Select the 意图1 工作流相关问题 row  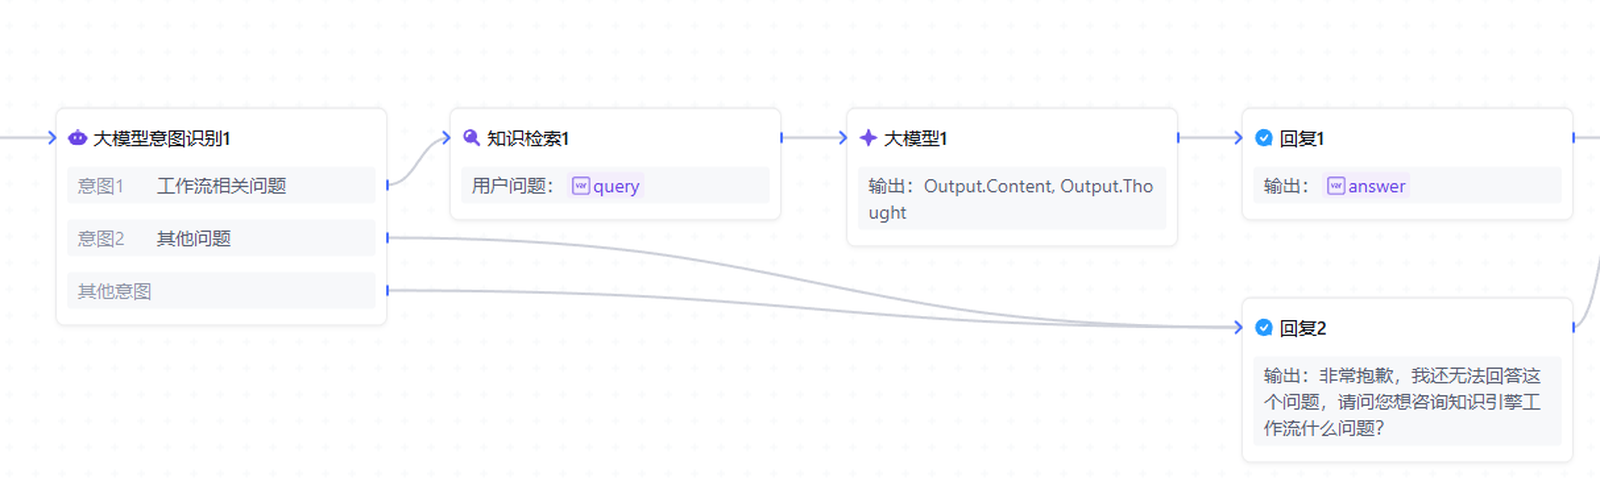pos(221,186)
